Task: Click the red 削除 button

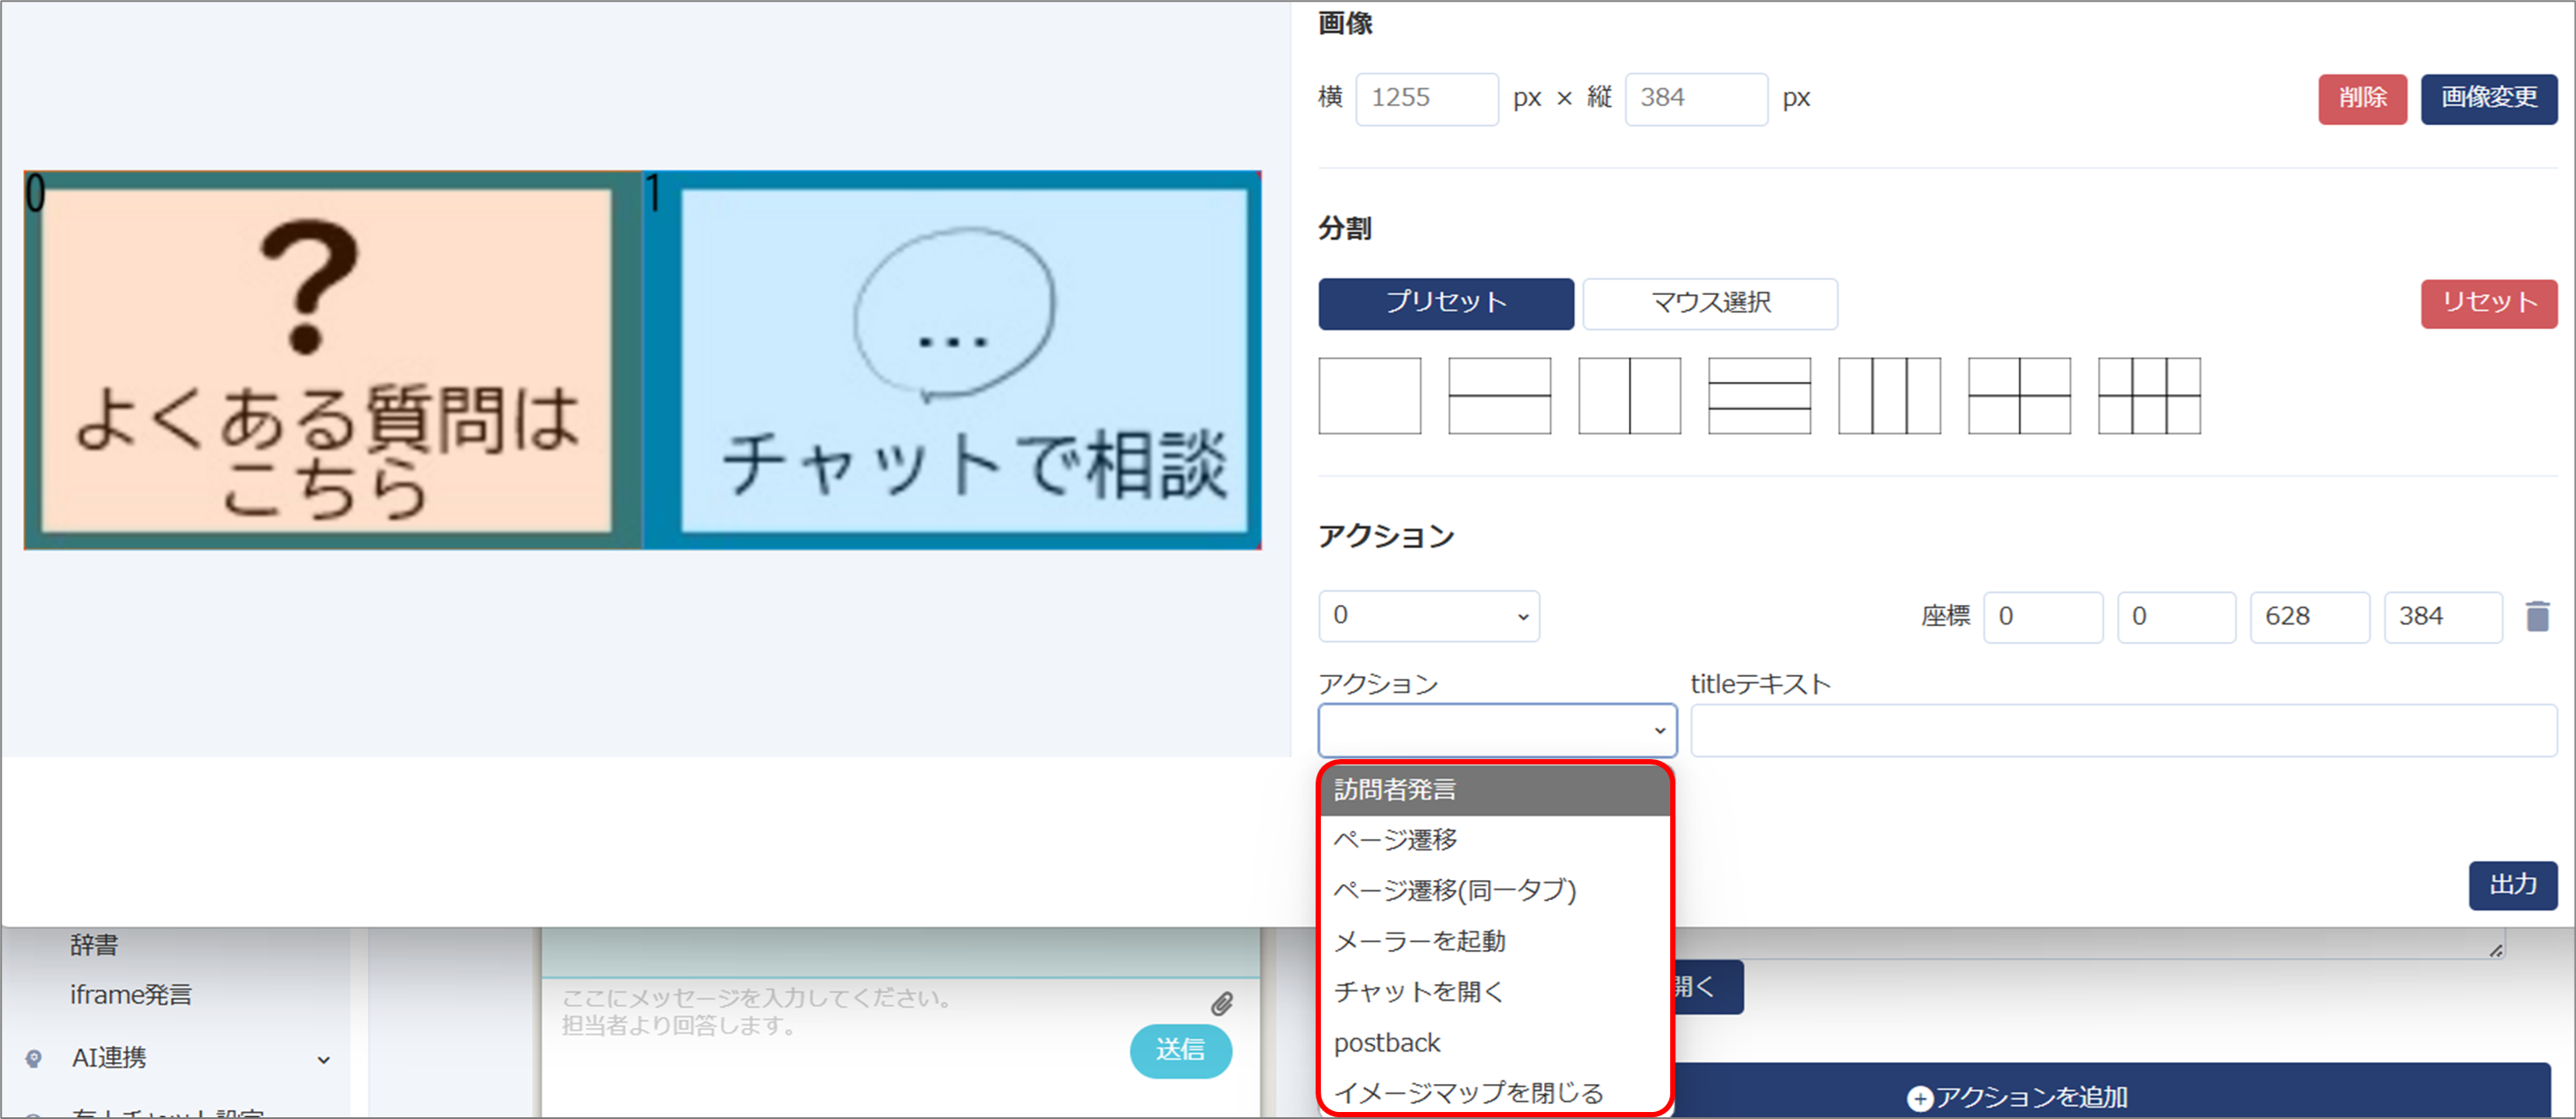Action: click(2362, 98)
